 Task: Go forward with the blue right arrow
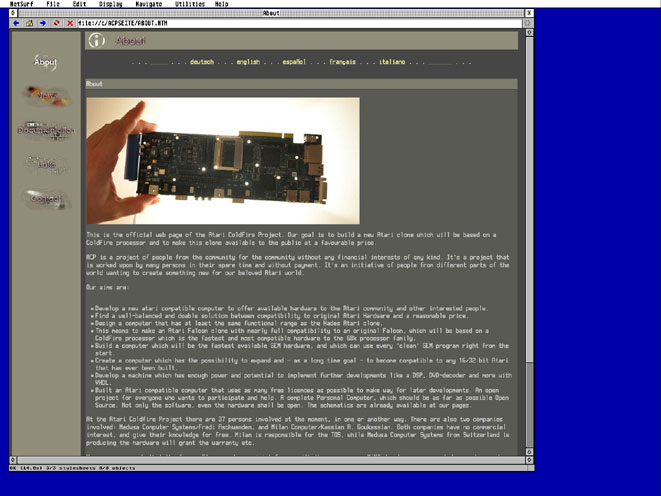(43, 23)
